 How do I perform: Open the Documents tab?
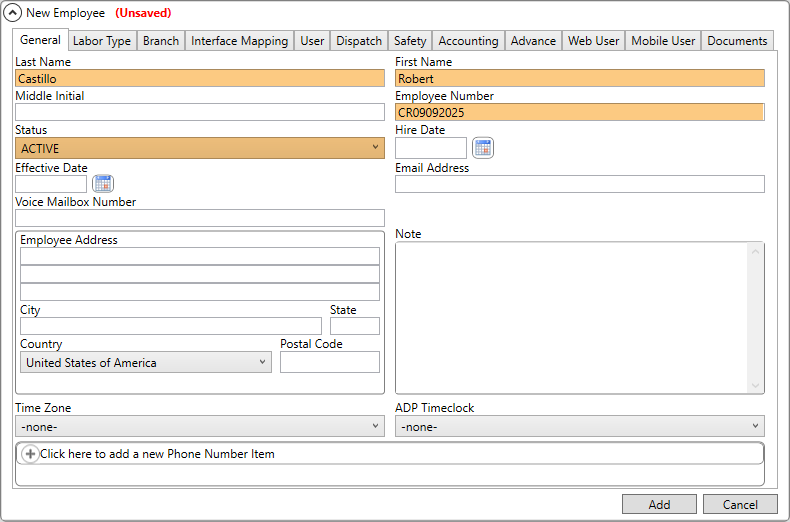(738, 41)
